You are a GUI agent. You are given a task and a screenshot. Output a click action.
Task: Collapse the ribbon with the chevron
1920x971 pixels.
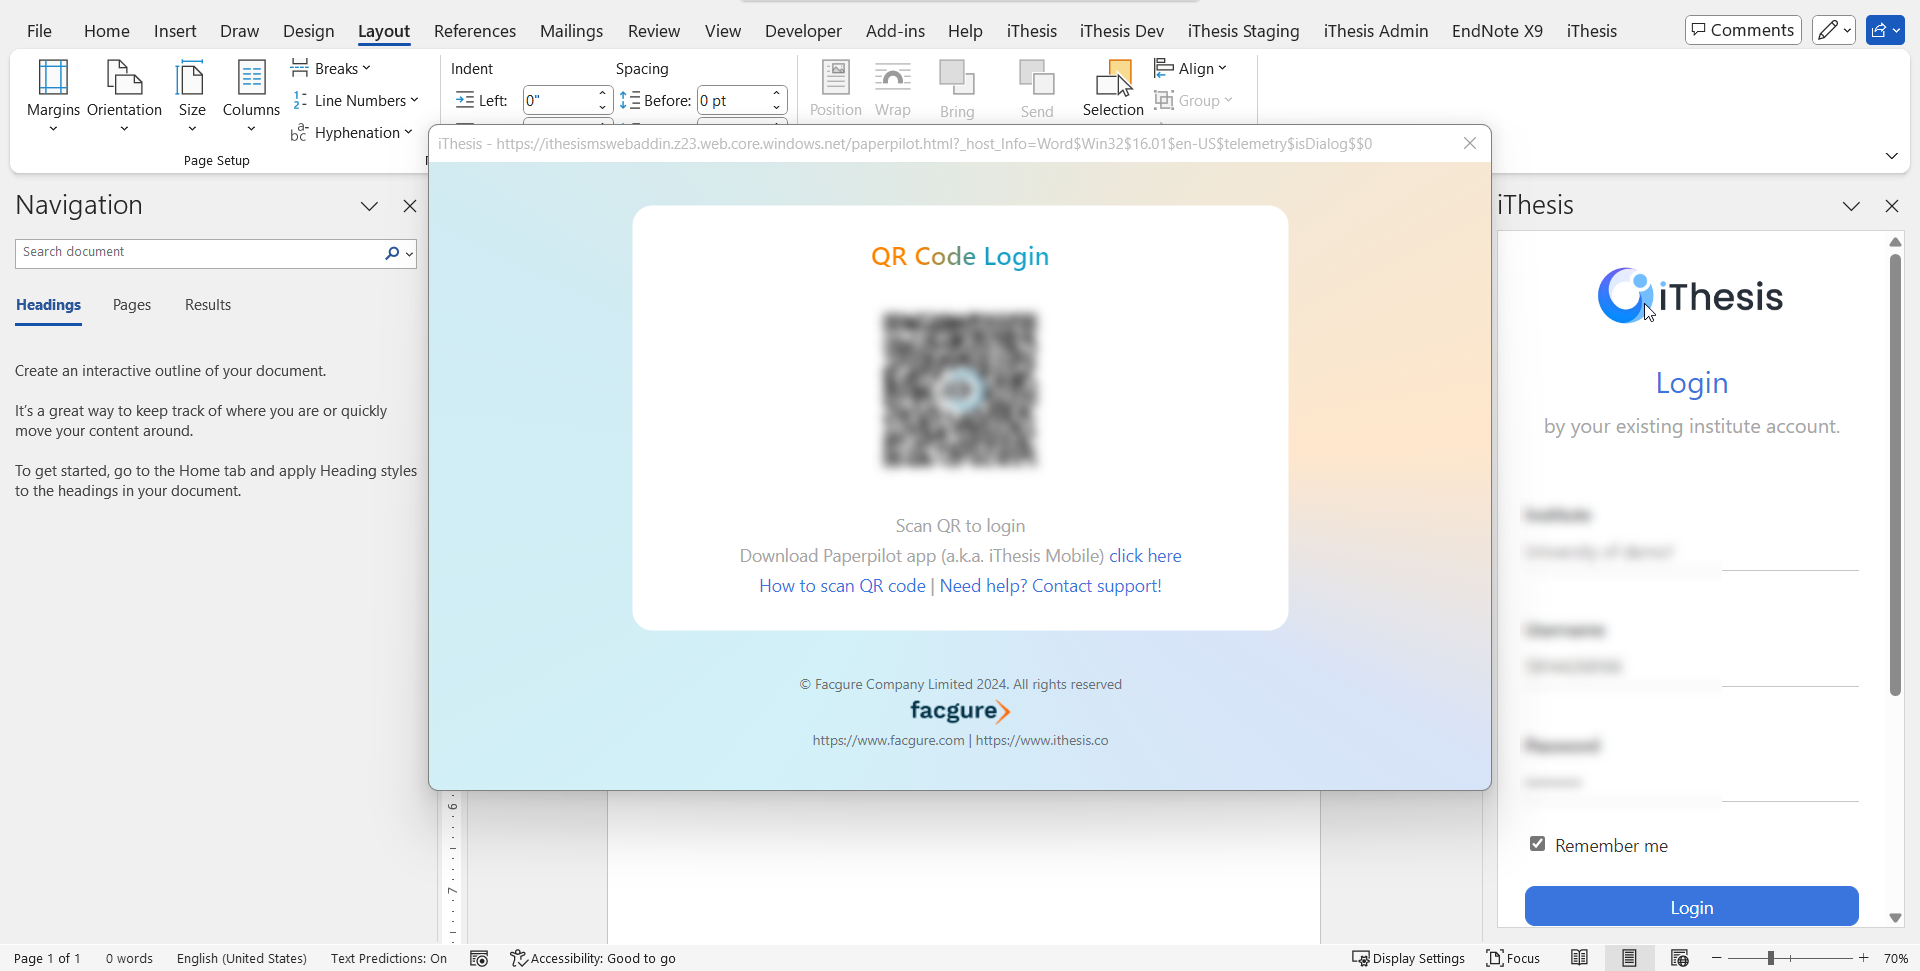[1891, 156]
